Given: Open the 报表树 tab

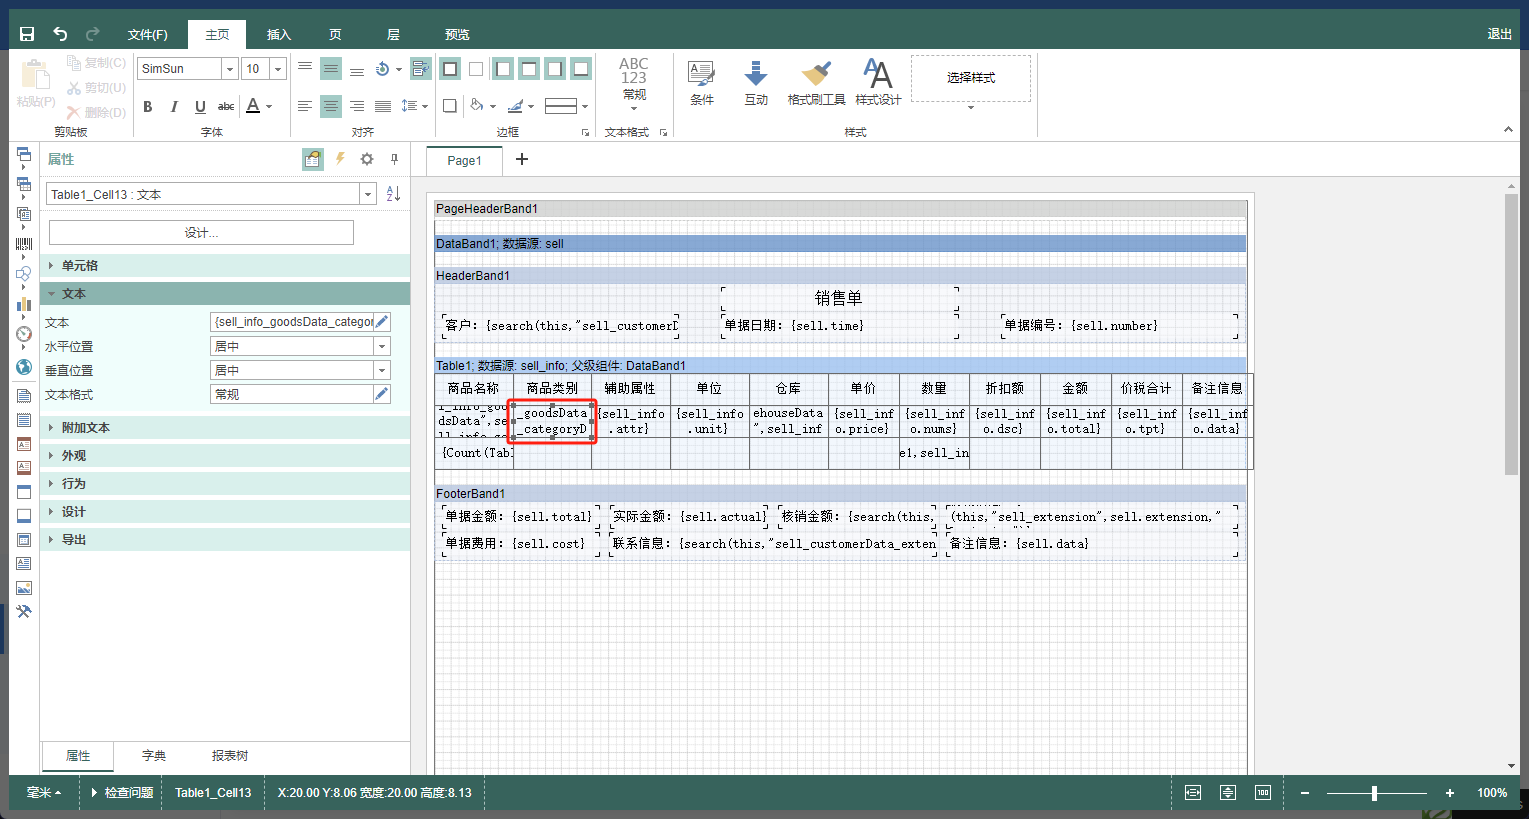Looking at the screenshot, I should [230, 756].
